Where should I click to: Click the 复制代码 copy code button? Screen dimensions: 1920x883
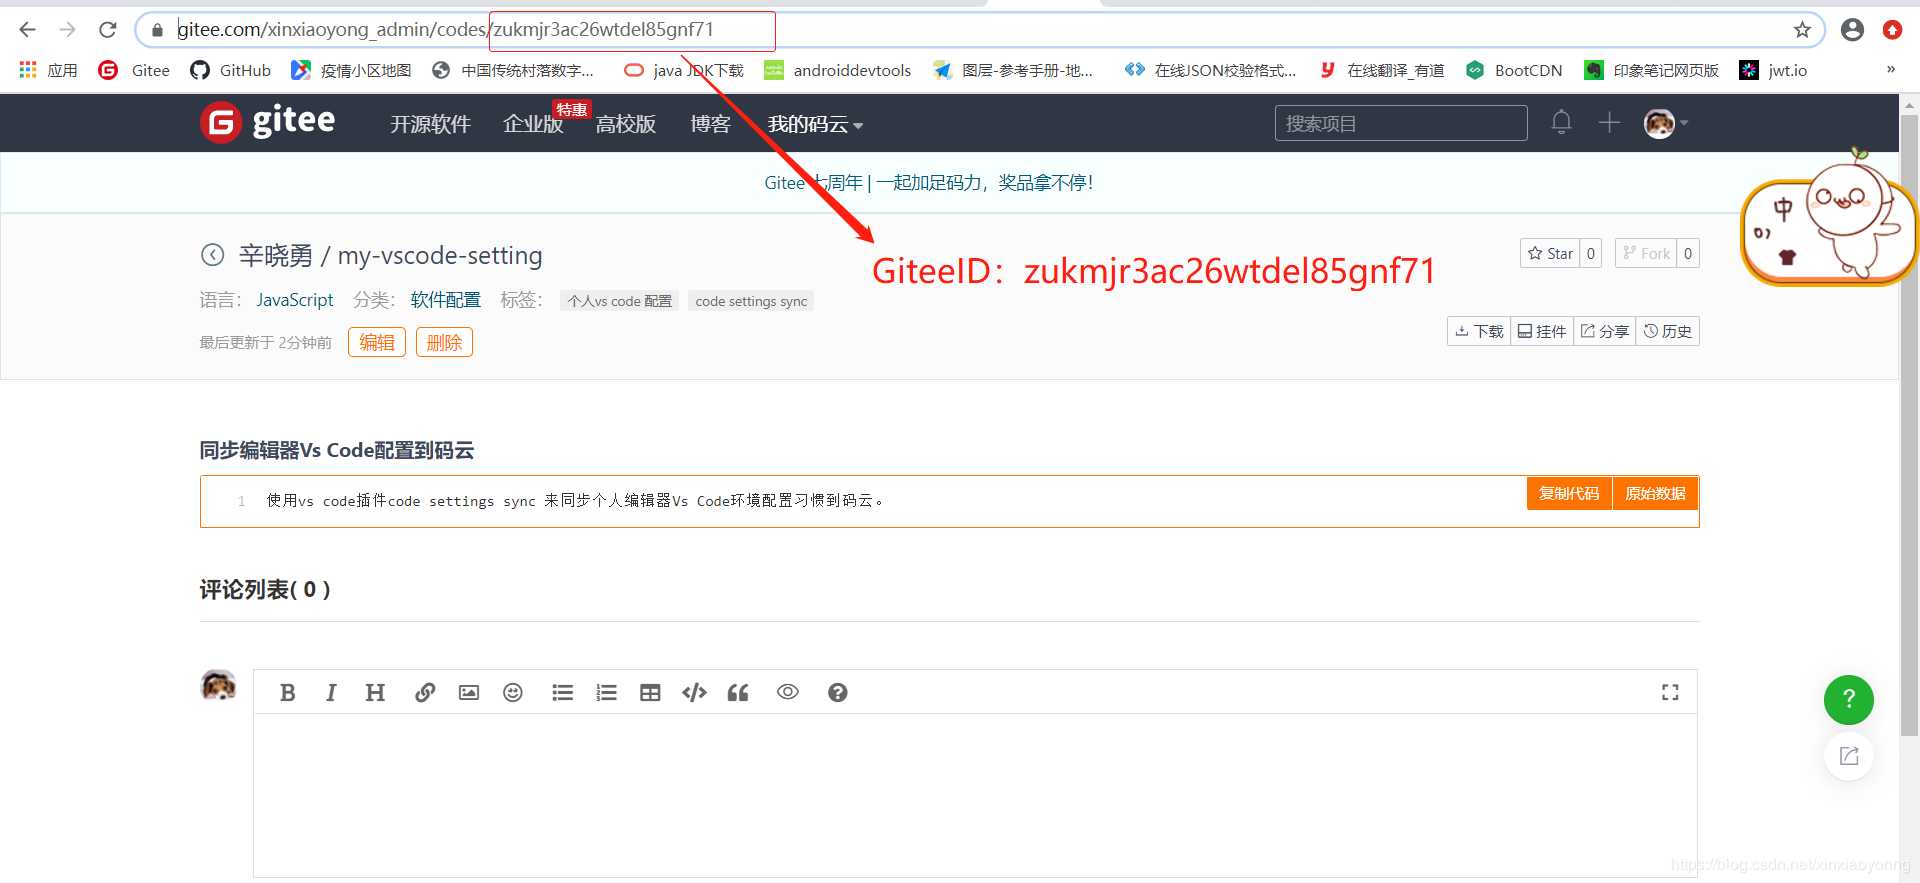click(1569, 493)
